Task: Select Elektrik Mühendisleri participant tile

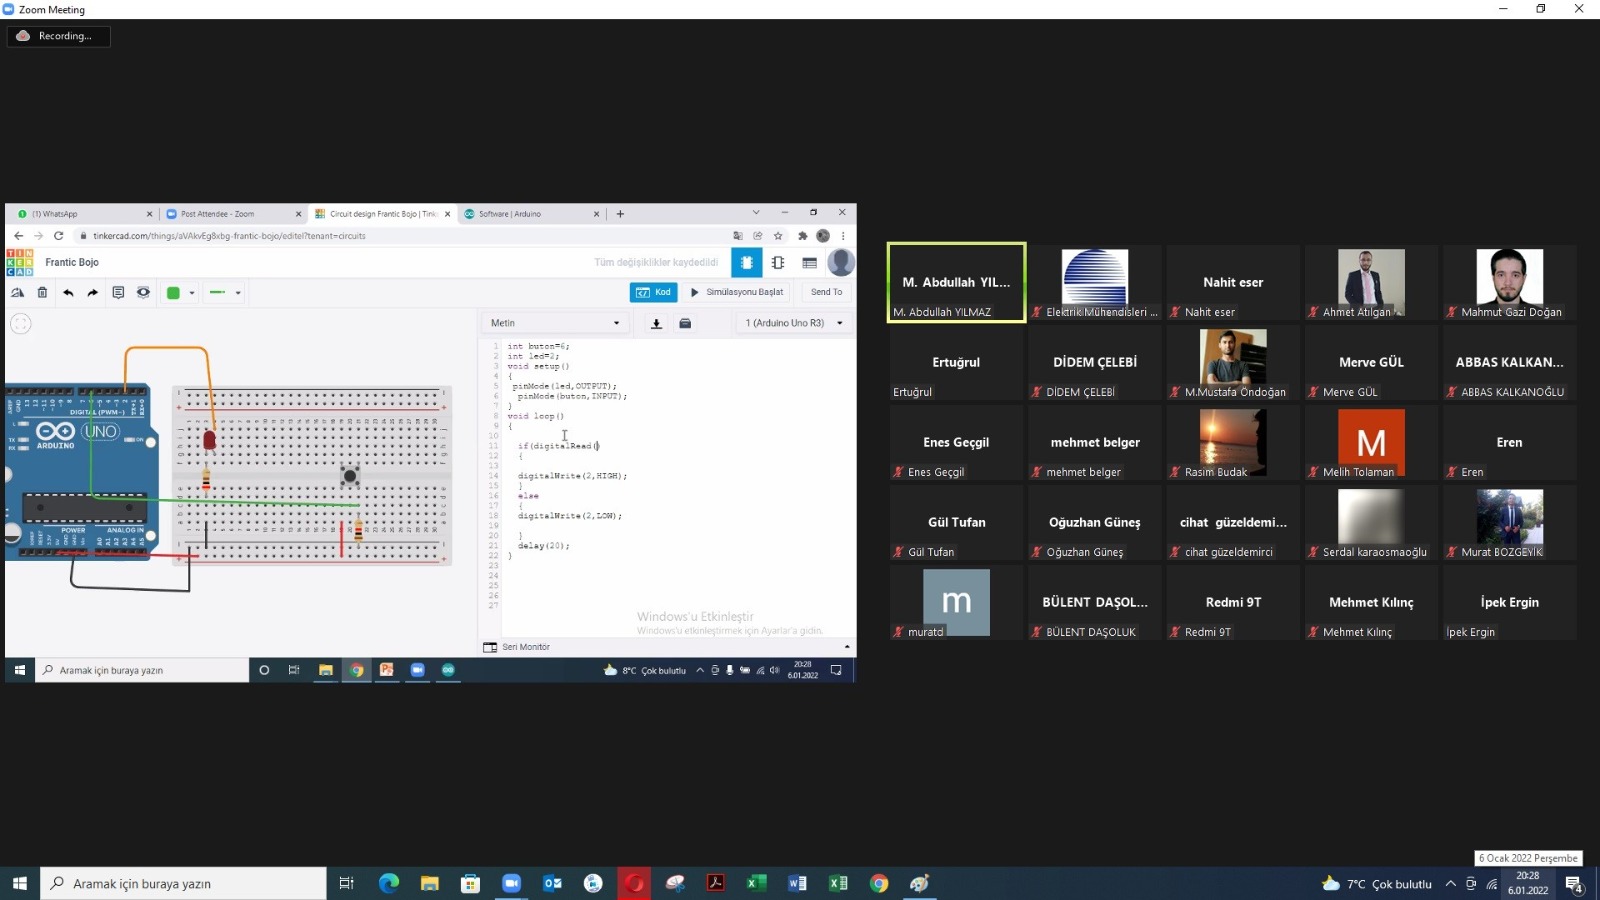Action: (x=1095, y=283)
